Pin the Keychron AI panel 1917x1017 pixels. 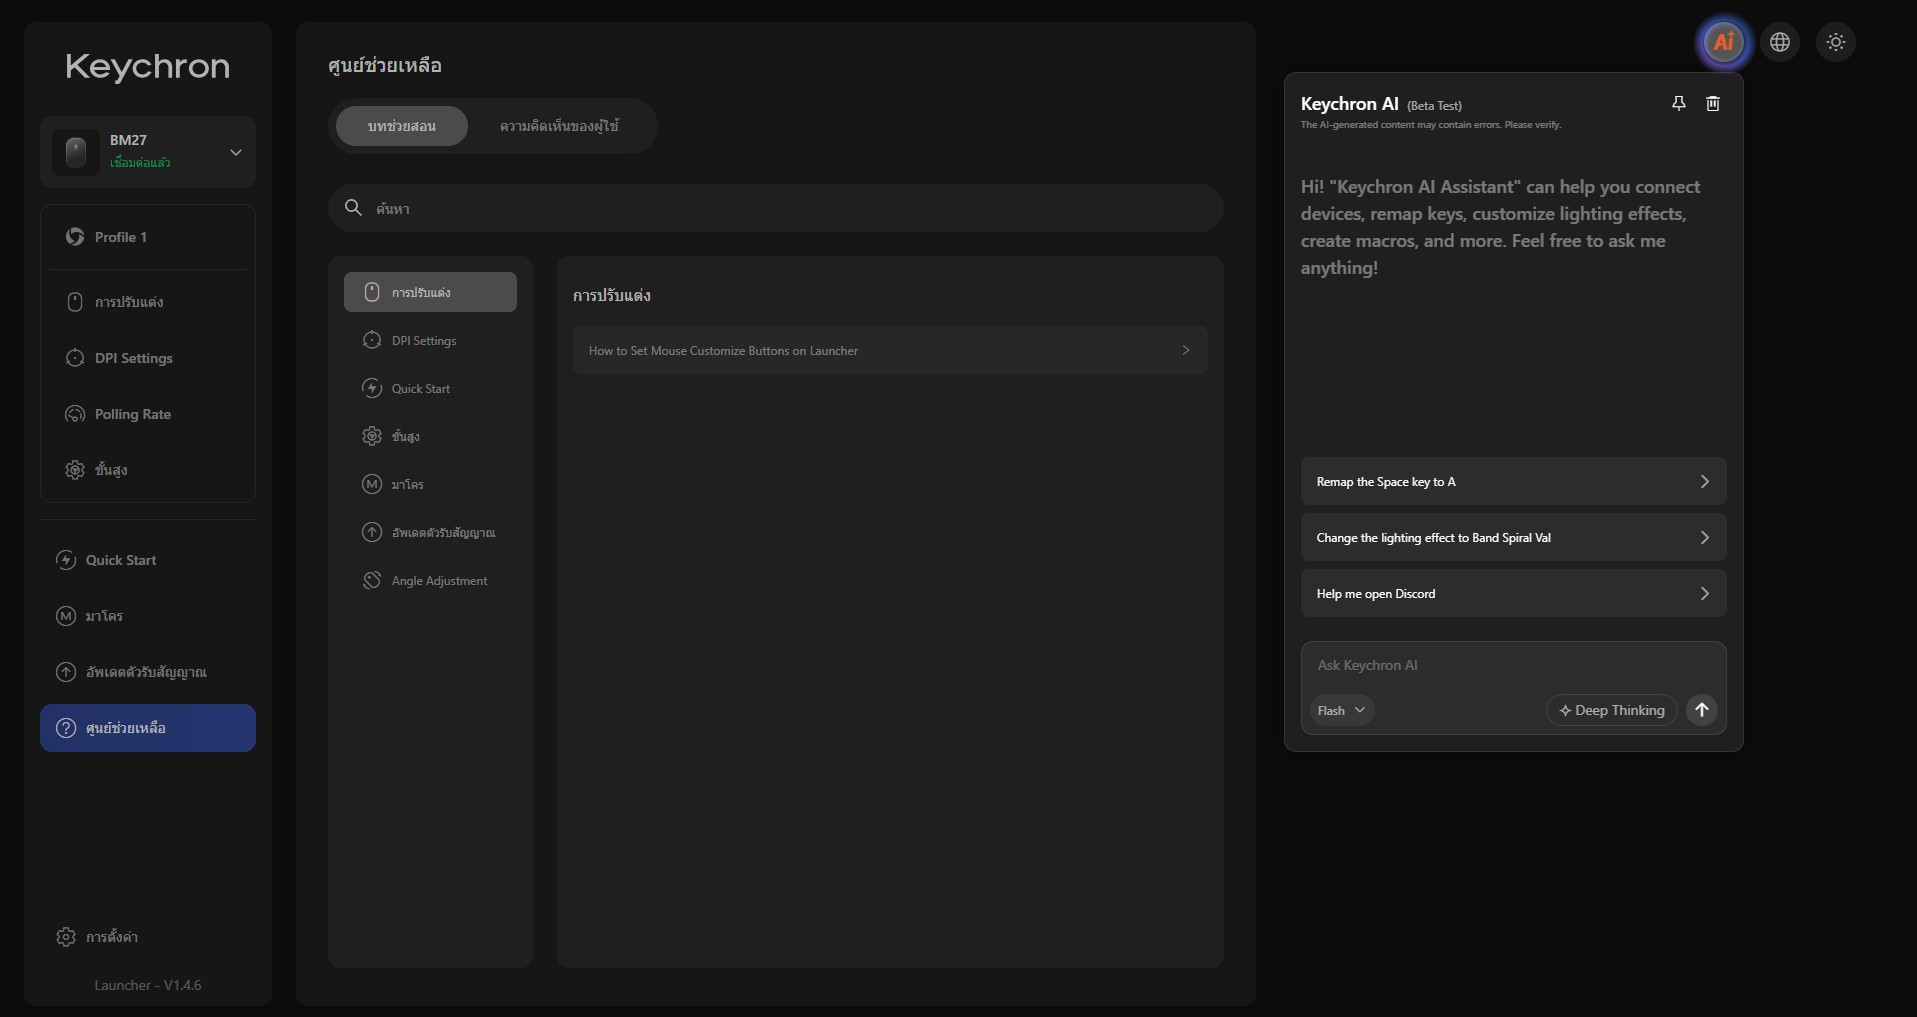pos(1679,104)
